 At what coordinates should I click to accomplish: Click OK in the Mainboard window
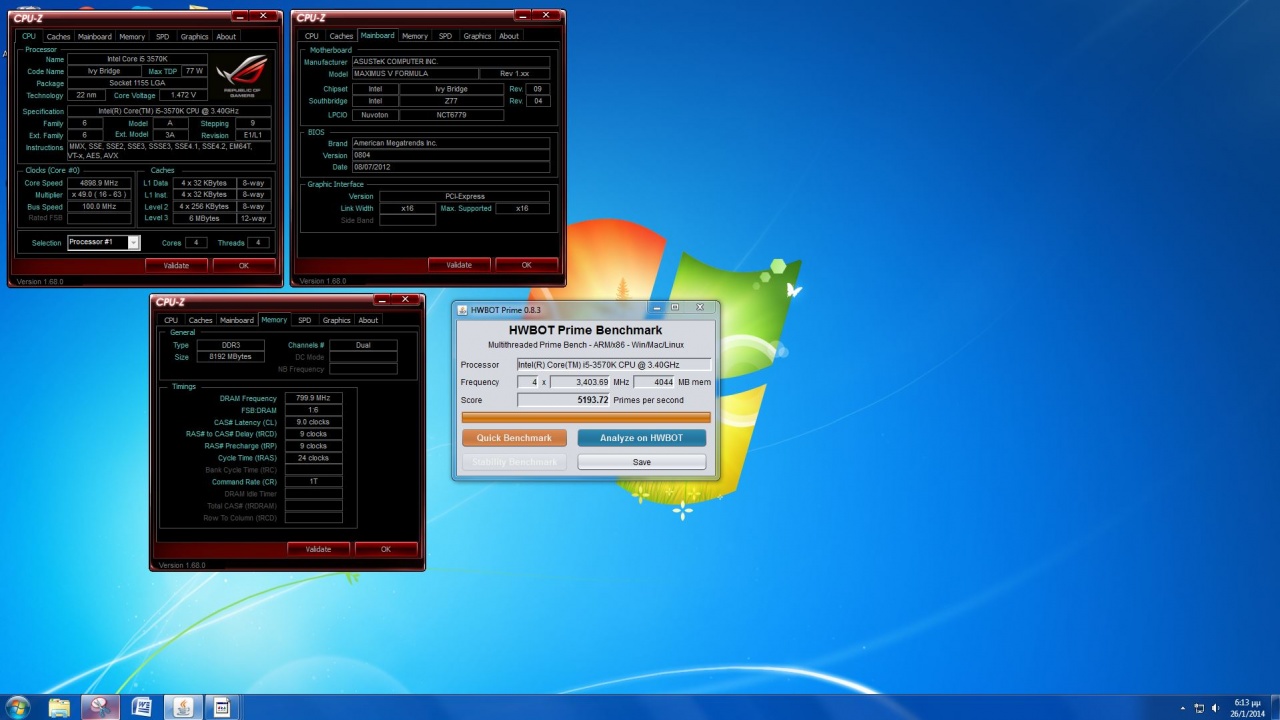(x=526, y=265)
